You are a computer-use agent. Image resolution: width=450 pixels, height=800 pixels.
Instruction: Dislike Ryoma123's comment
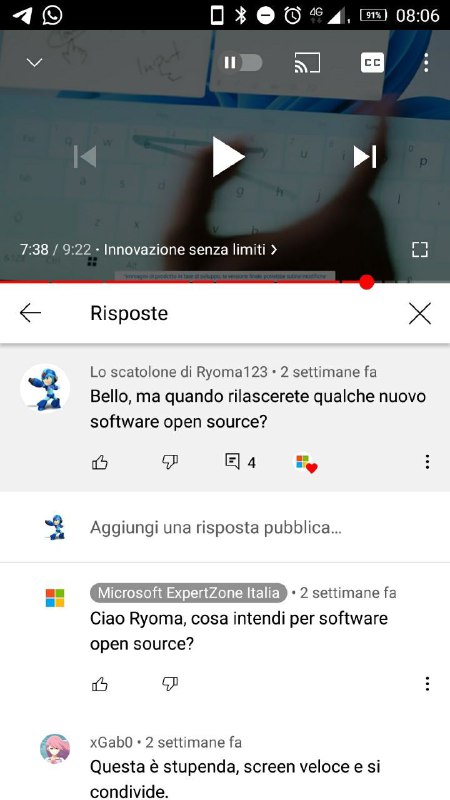[169, 462]
